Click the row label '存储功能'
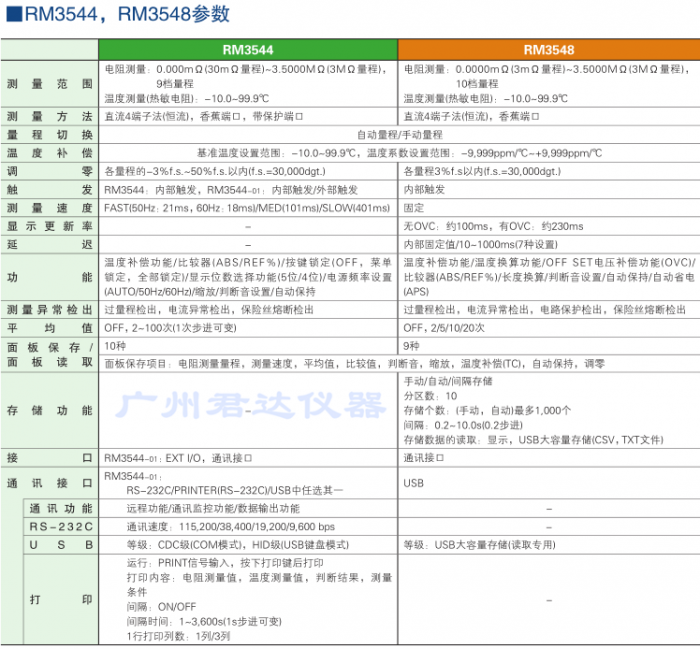 [50, 411]
